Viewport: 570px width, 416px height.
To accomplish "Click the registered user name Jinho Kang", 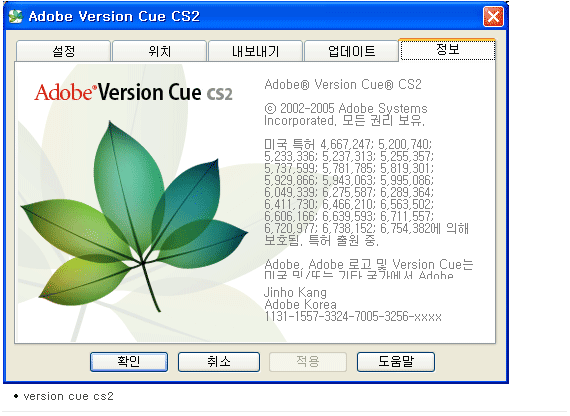I will point(295,292).
